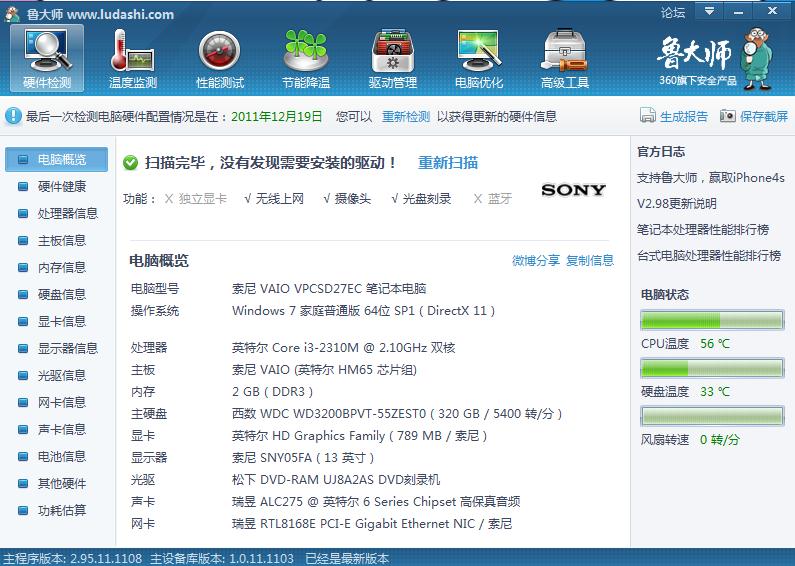795x566 pixels.
Task: Click 复制信息 copy link
Action: click(590, 261)
